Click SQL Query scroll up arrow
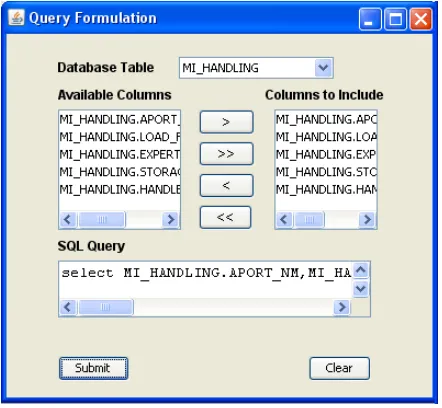The height and width of the screenshot is (408, 442). tap(361, 270)
